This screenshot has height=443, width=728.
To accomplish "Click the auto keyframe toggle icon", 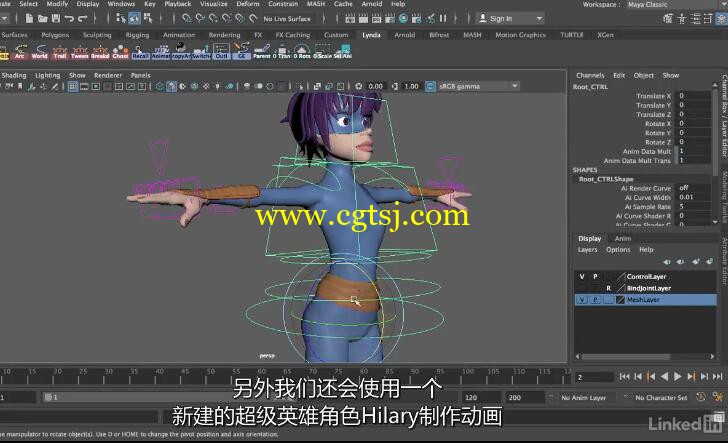I will click(x=701, y=397).
